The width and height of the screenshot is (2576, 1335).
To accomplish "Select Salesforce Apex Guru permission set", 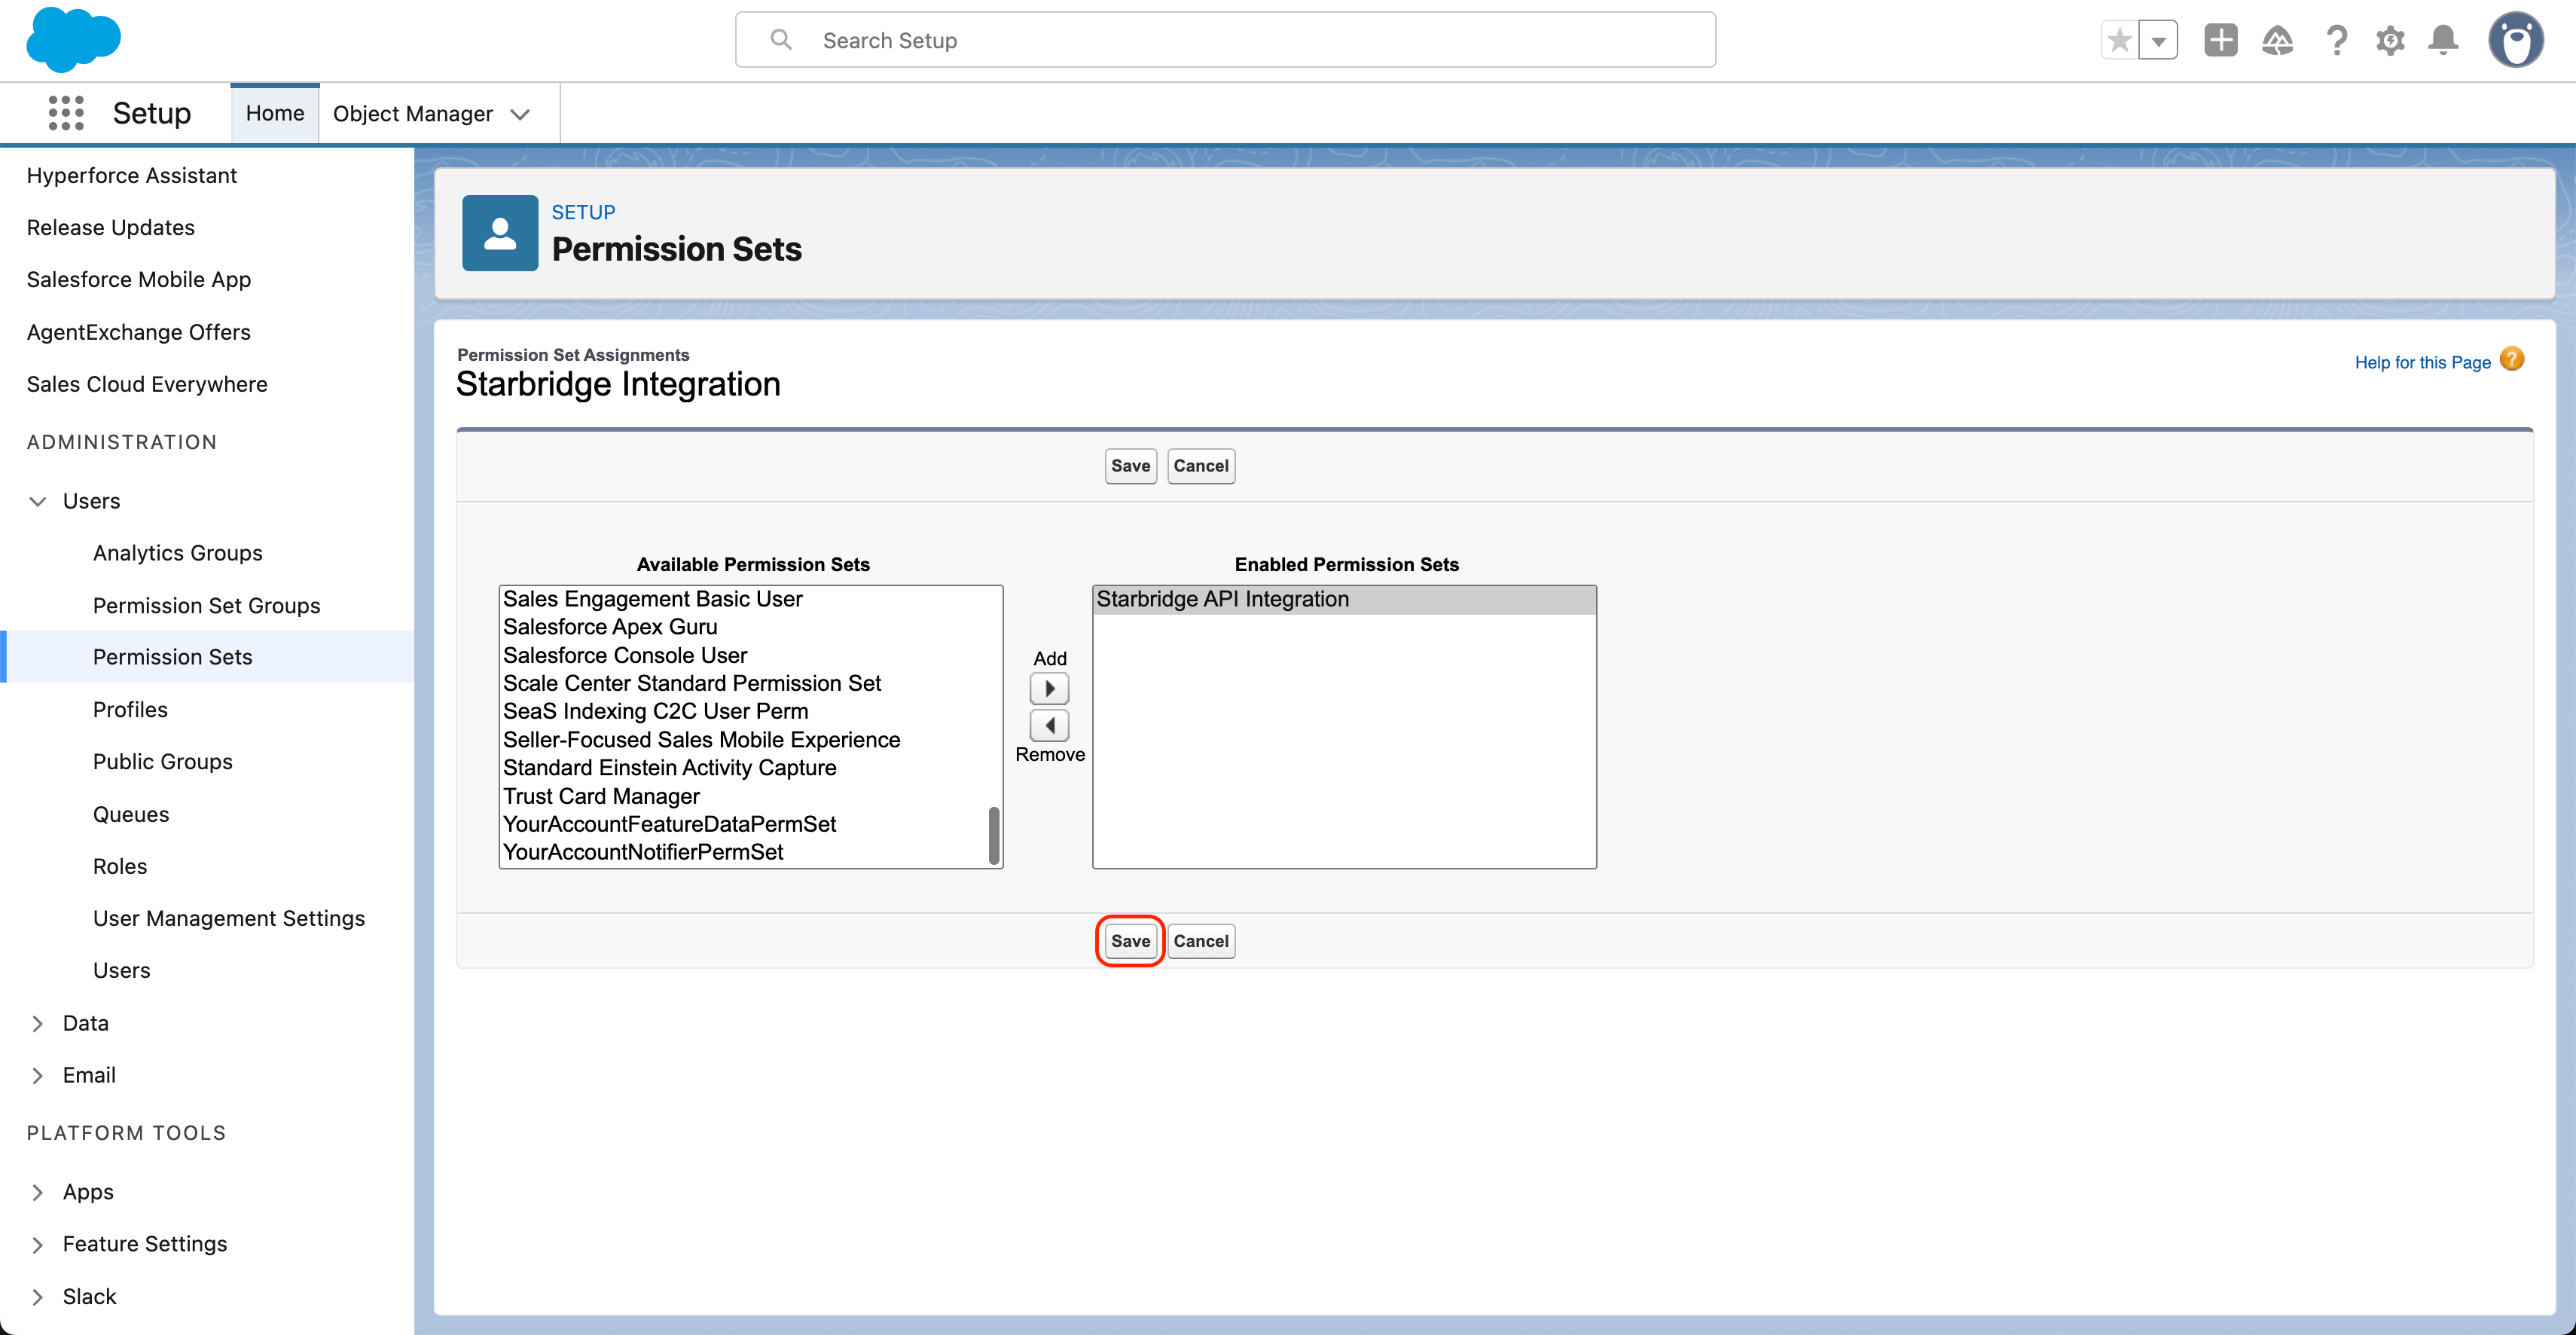I will (744, 627).
